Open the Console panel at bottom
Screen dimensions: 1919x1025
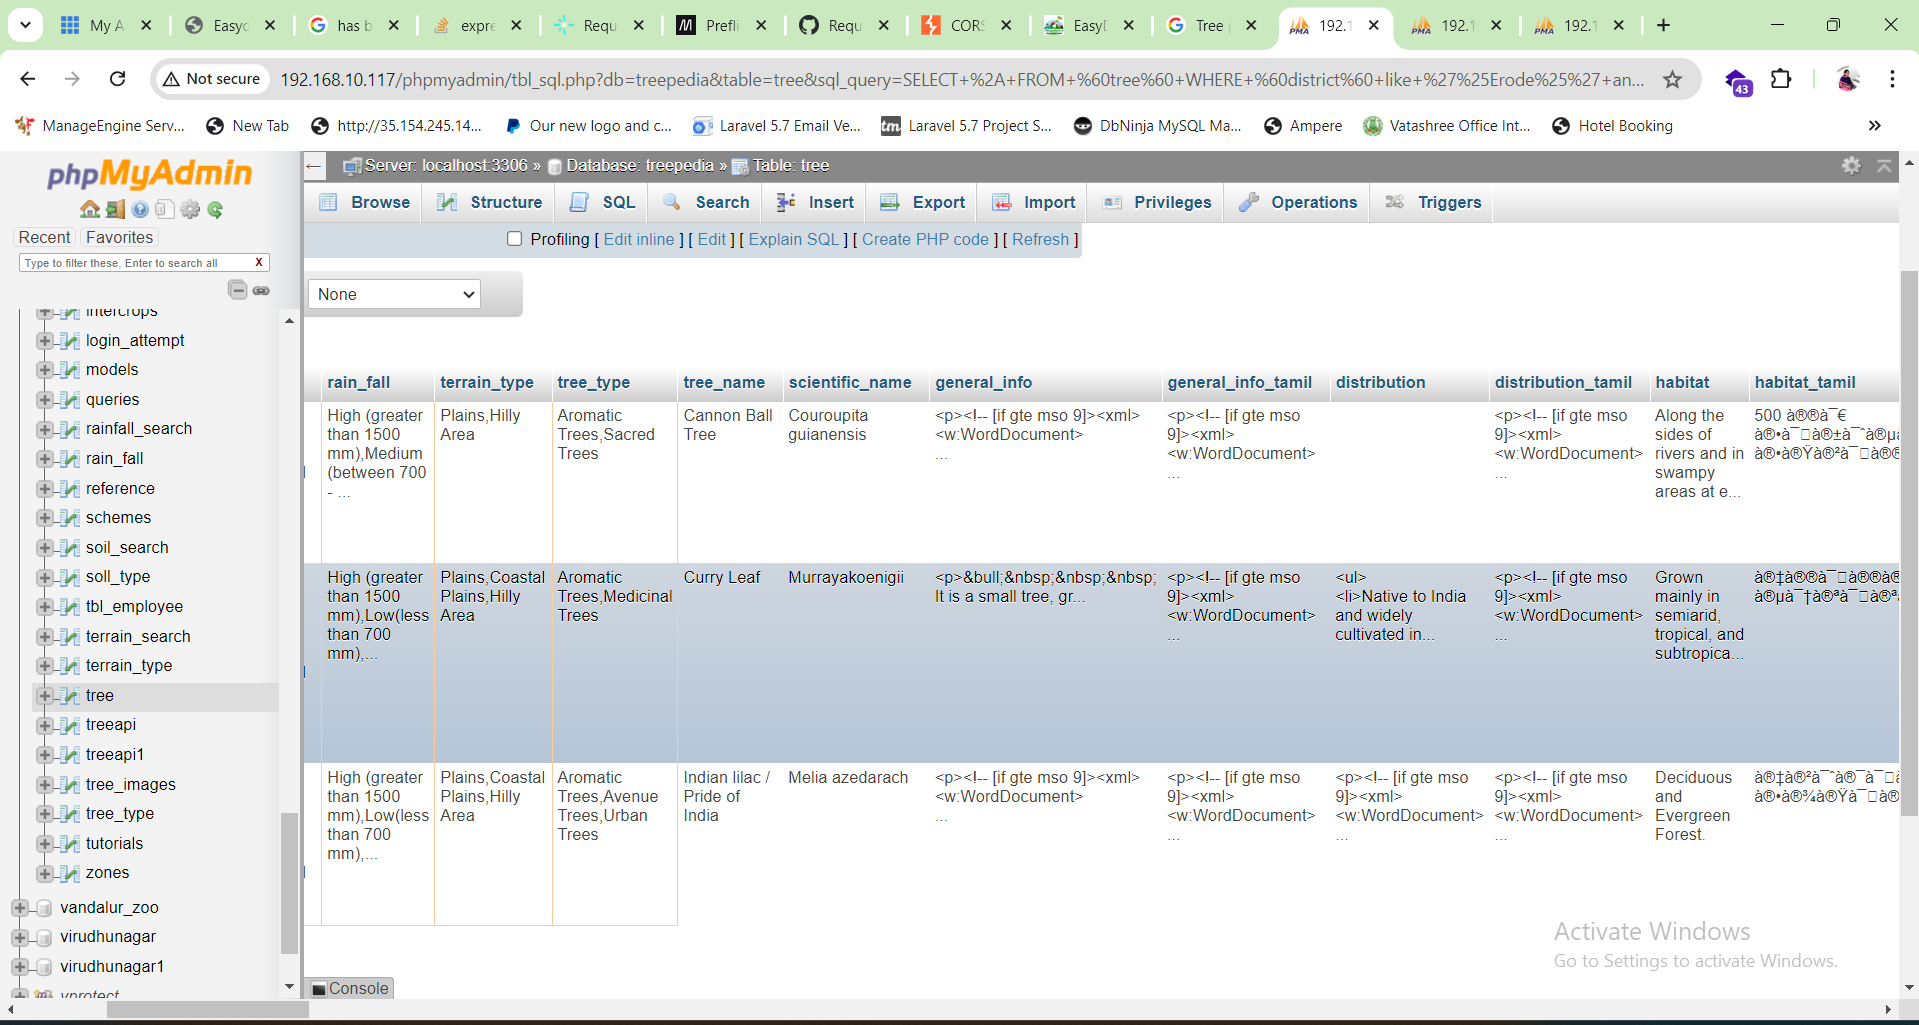pyautogui.click(x=349, y=988)
